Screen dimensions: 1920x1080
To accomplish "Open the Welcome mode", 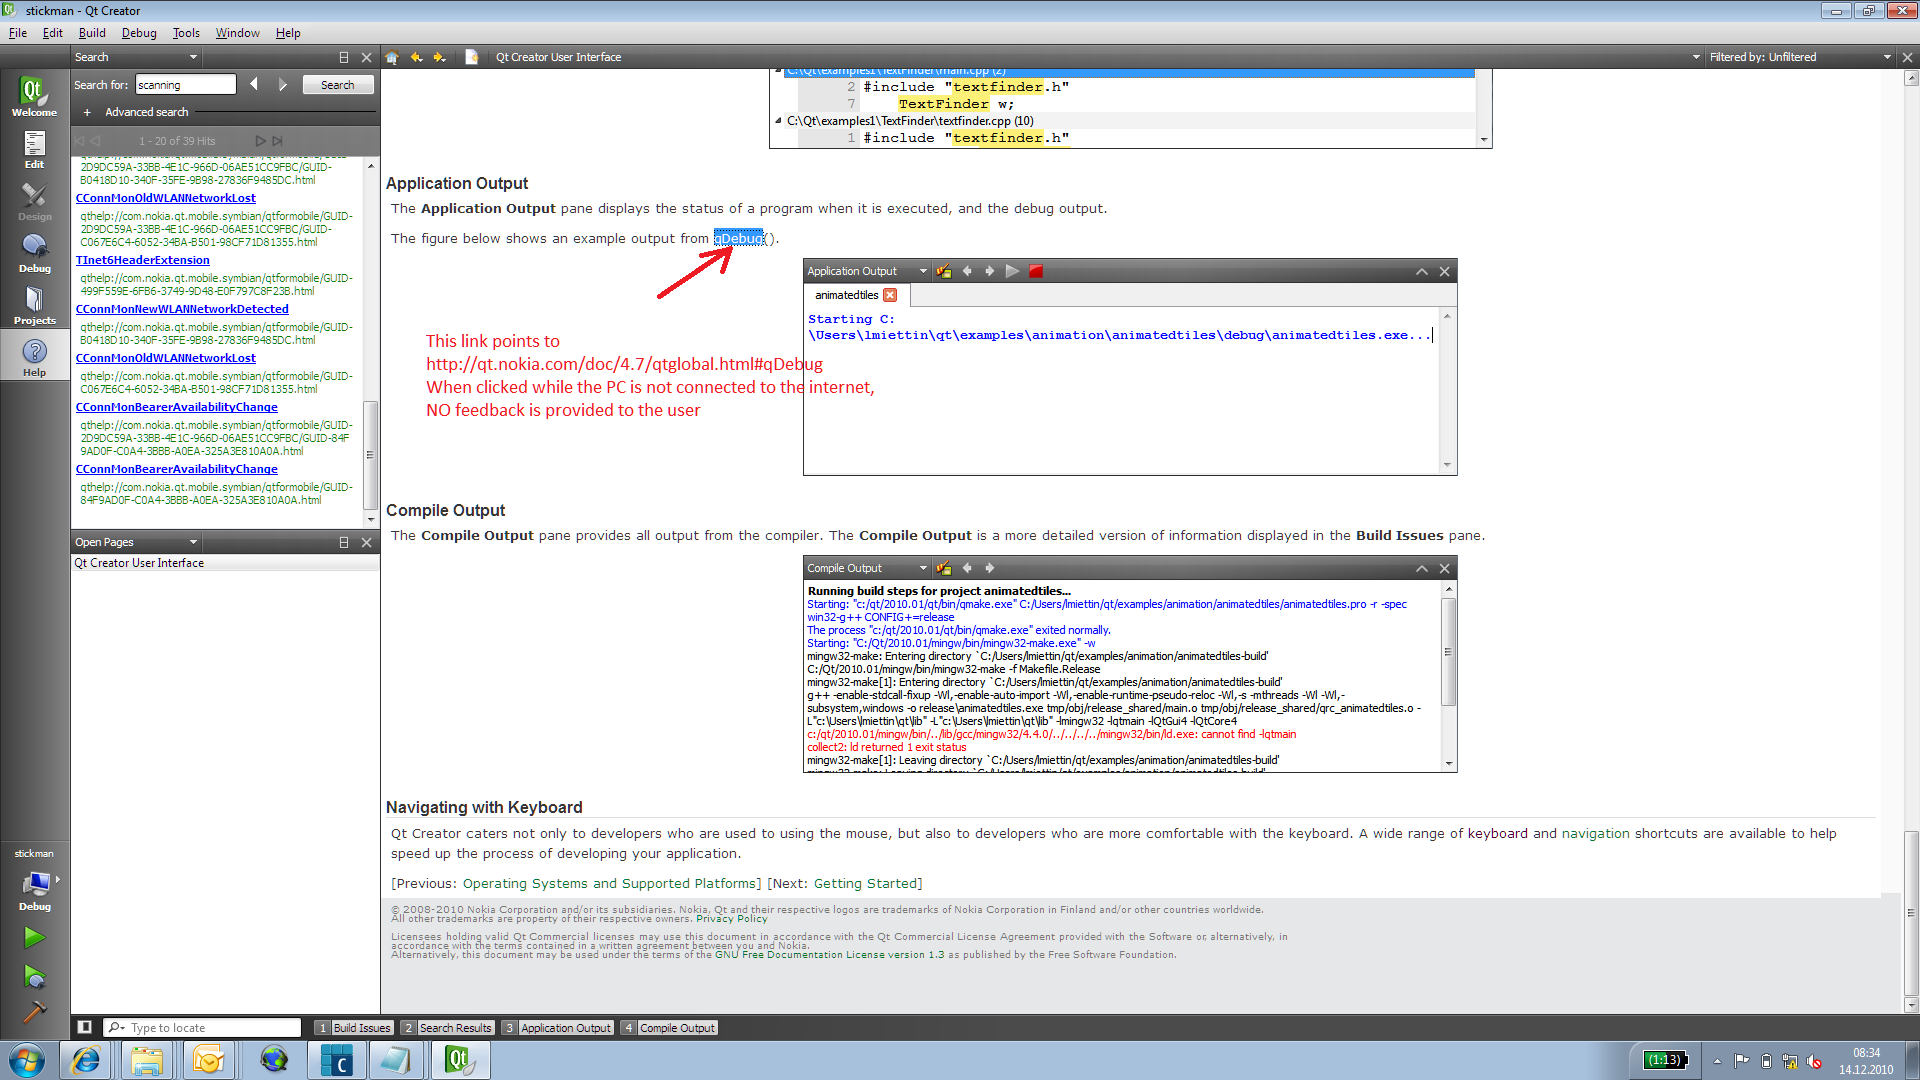I will pyautogui.click(x=34, y=96).
